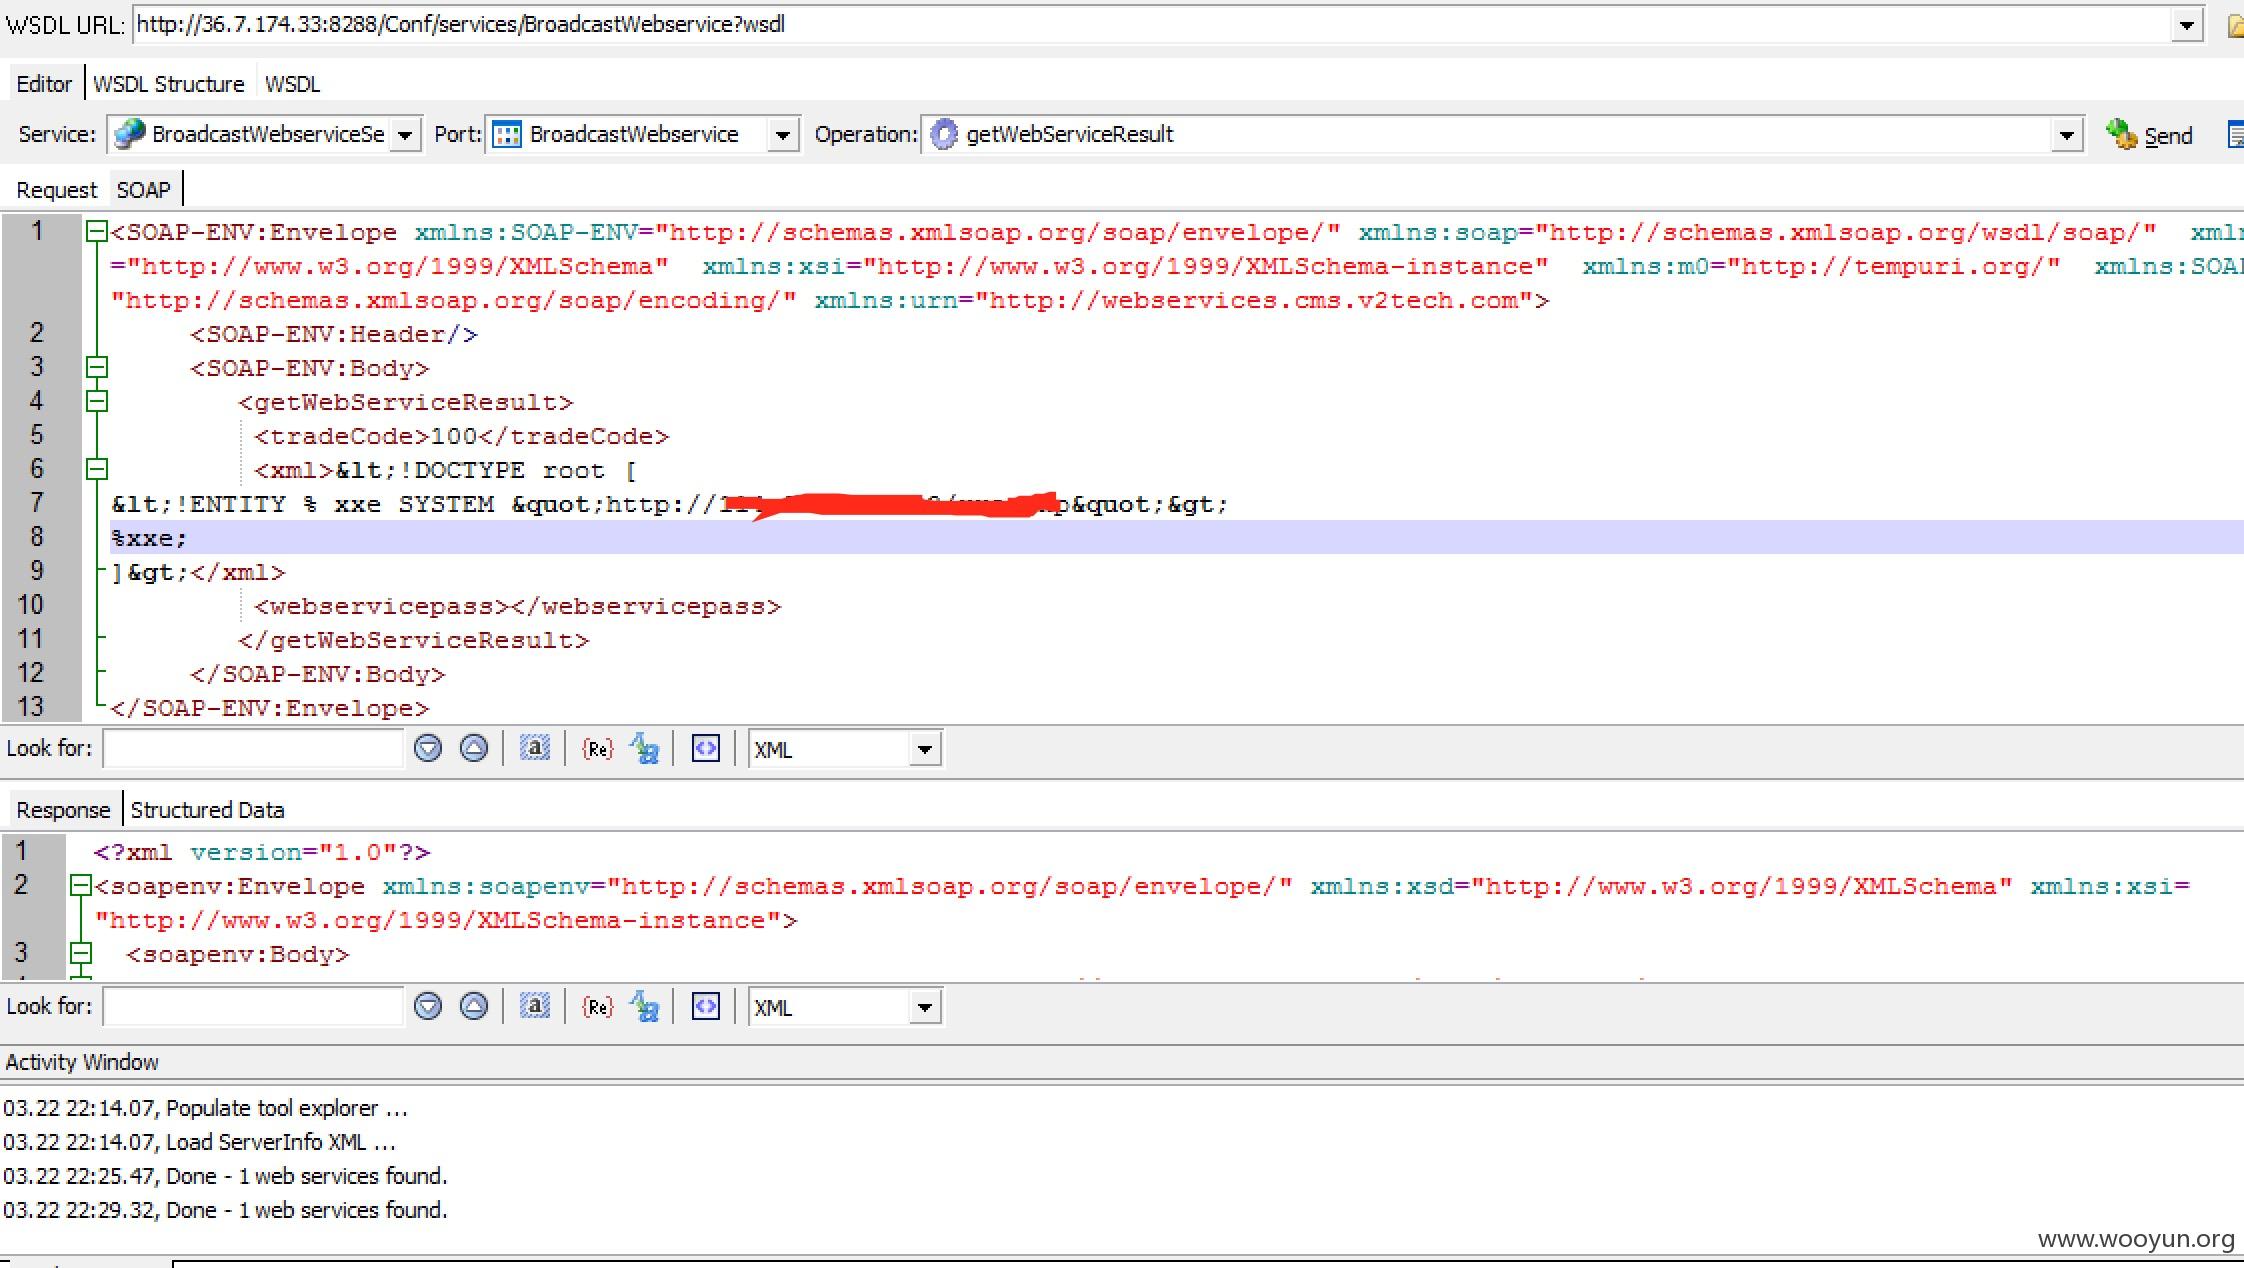Open the Operation dropdown arrow
The width and height of the screenshot is (2244, 1268).
[x=2066, y=135]
